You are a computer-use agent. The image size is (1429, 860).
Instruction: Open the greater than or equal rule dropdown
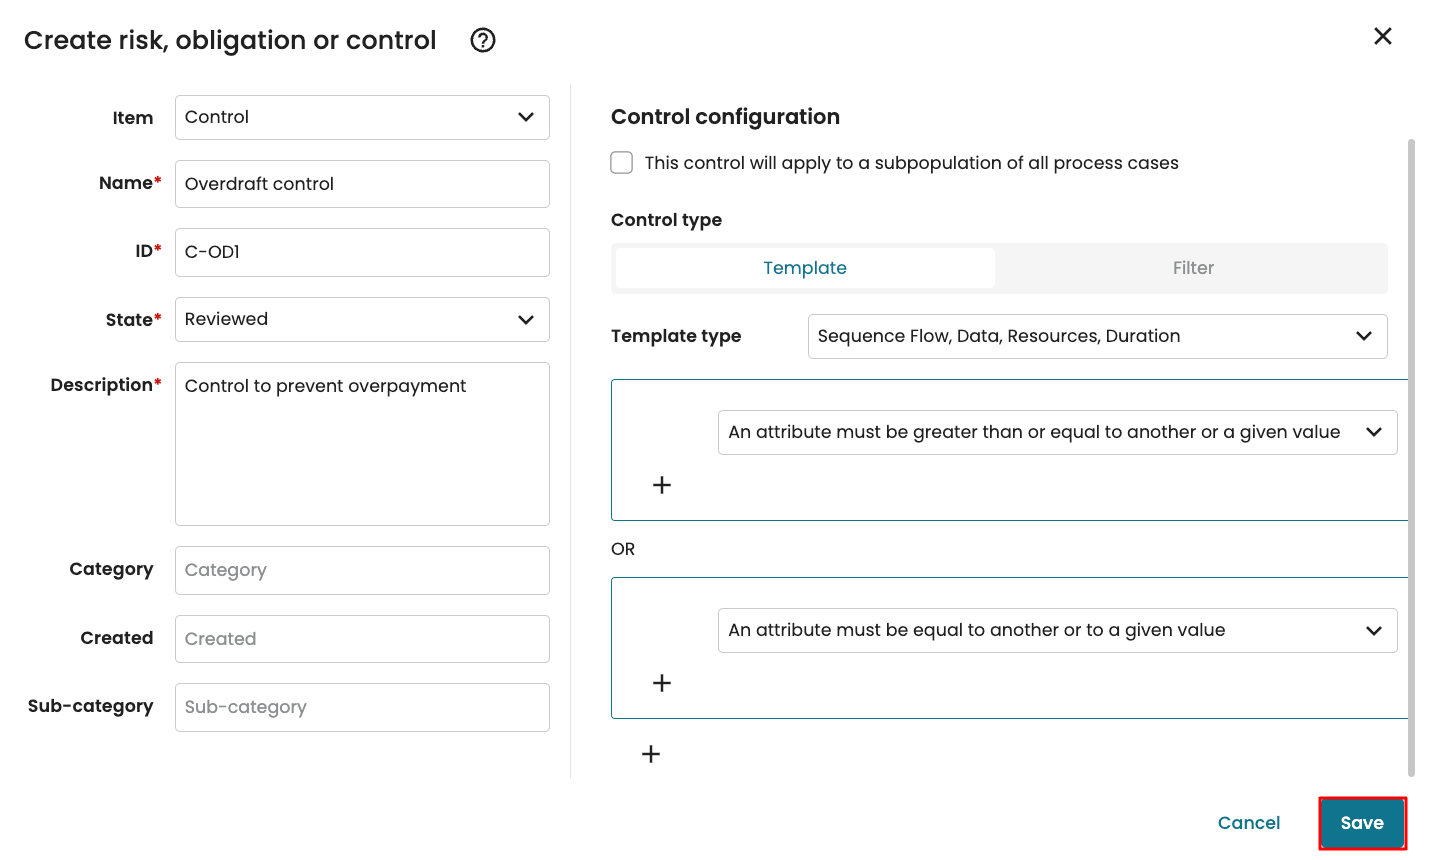pyautogui.click(x=1057, y=432)
